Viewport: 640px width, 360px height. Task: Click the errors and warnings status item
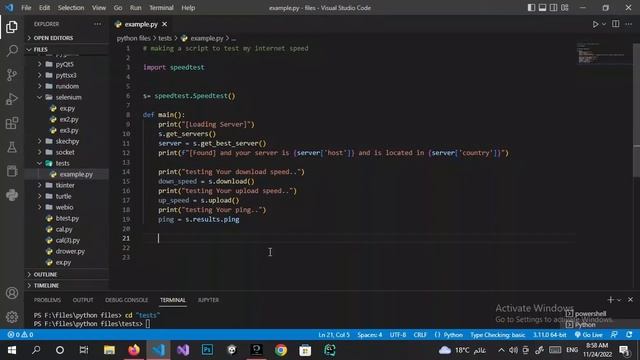(20, 335)
